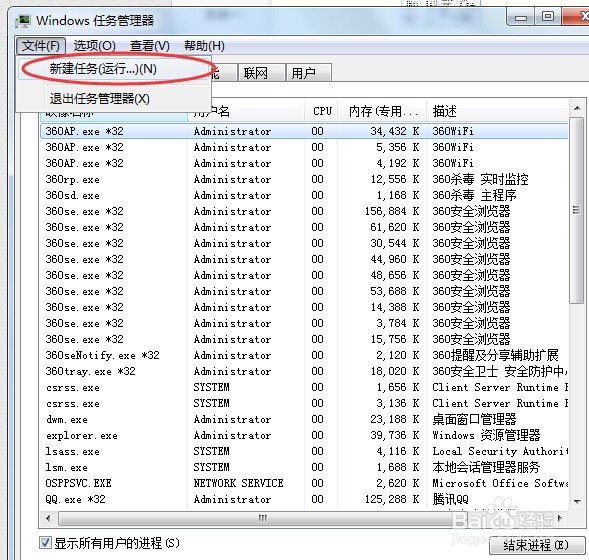Screen dimensions: 589x560
Task: Click the 腾讯QQ description cell
Action: pos(450,499)
